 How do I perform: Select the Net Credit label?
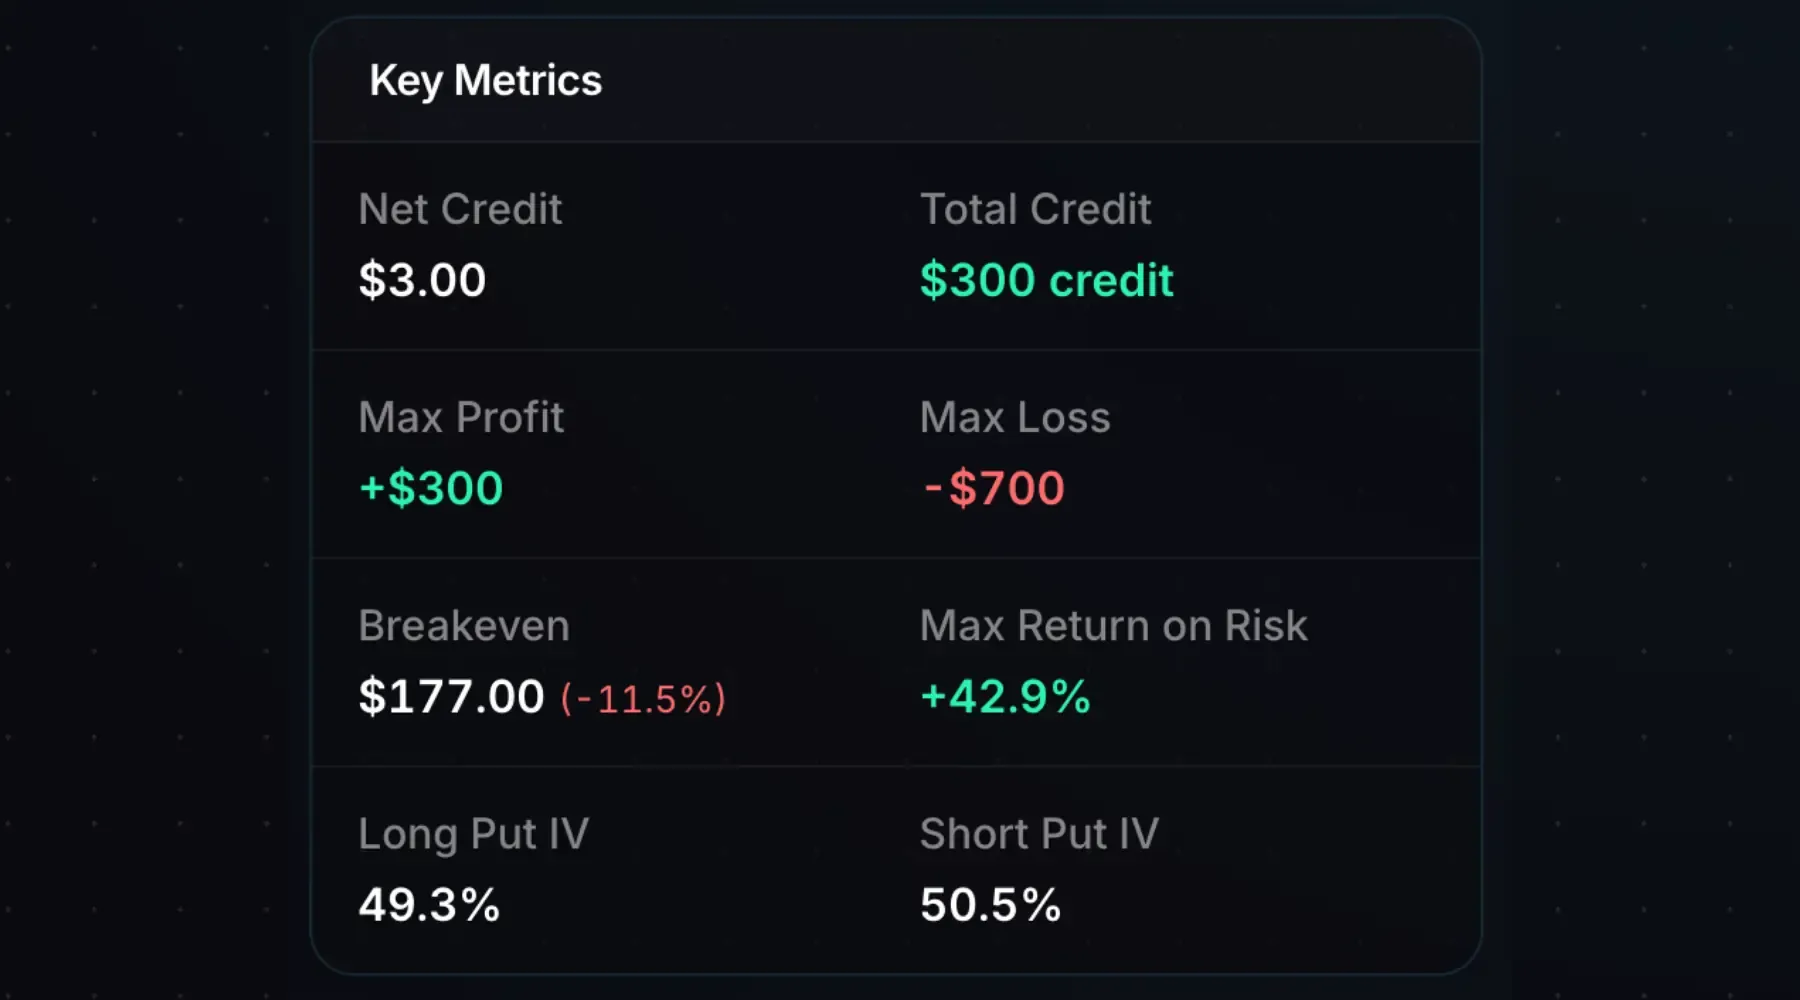pyautogui.click(x=460, y=209)
